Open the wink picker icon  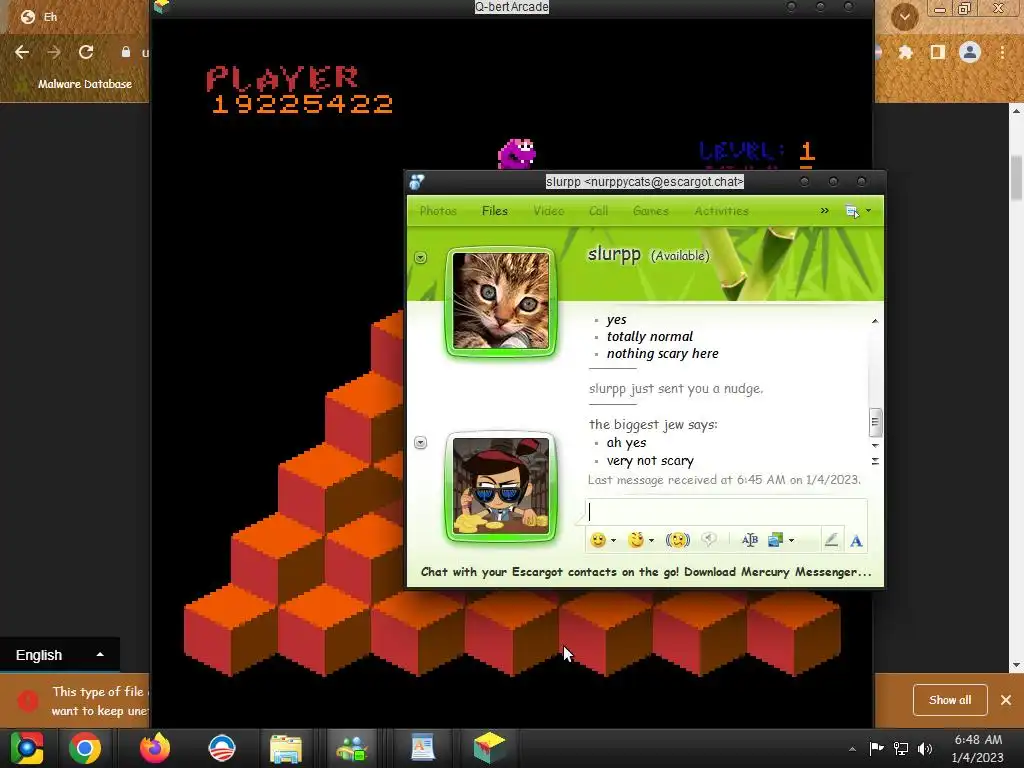[635, 539]
